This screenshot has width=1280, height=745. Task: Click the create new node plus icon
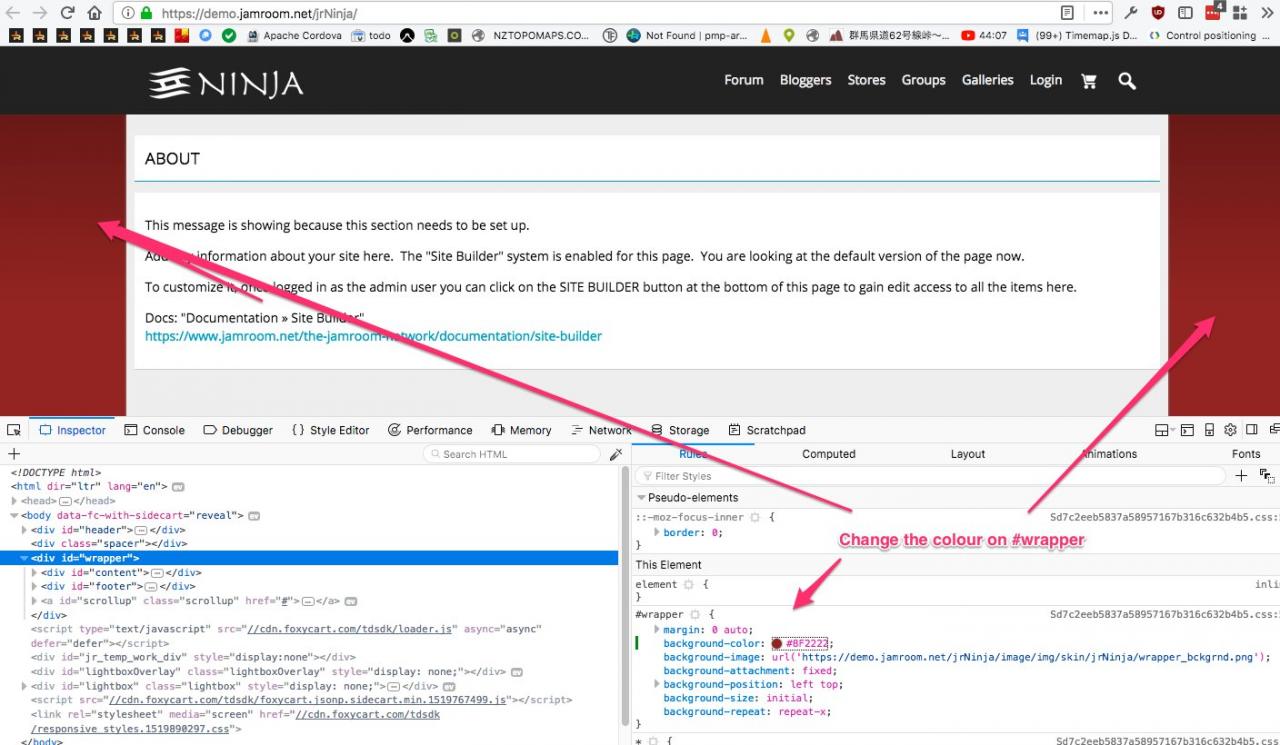[14, 454]
